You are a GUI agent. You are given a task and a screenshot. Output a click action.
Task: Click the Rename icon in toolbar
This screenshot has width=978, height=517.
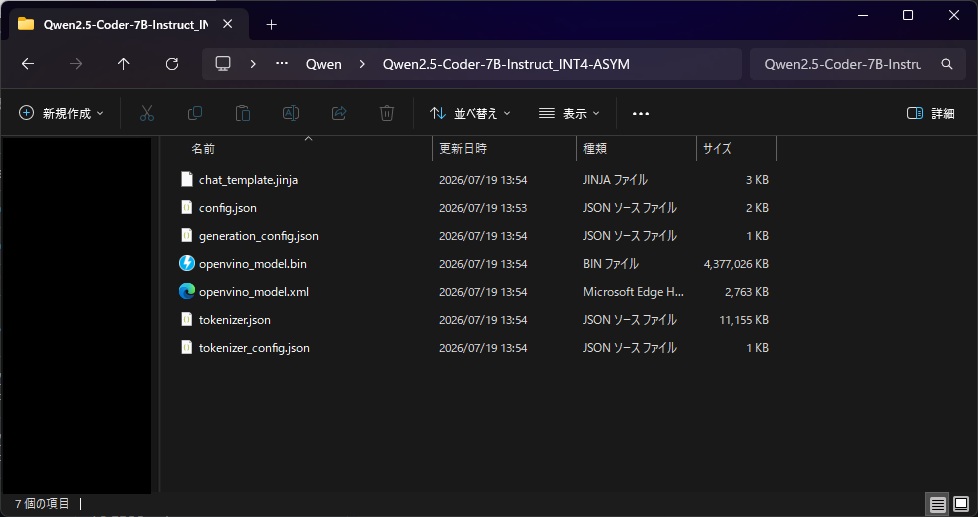[x=291, y=113]
